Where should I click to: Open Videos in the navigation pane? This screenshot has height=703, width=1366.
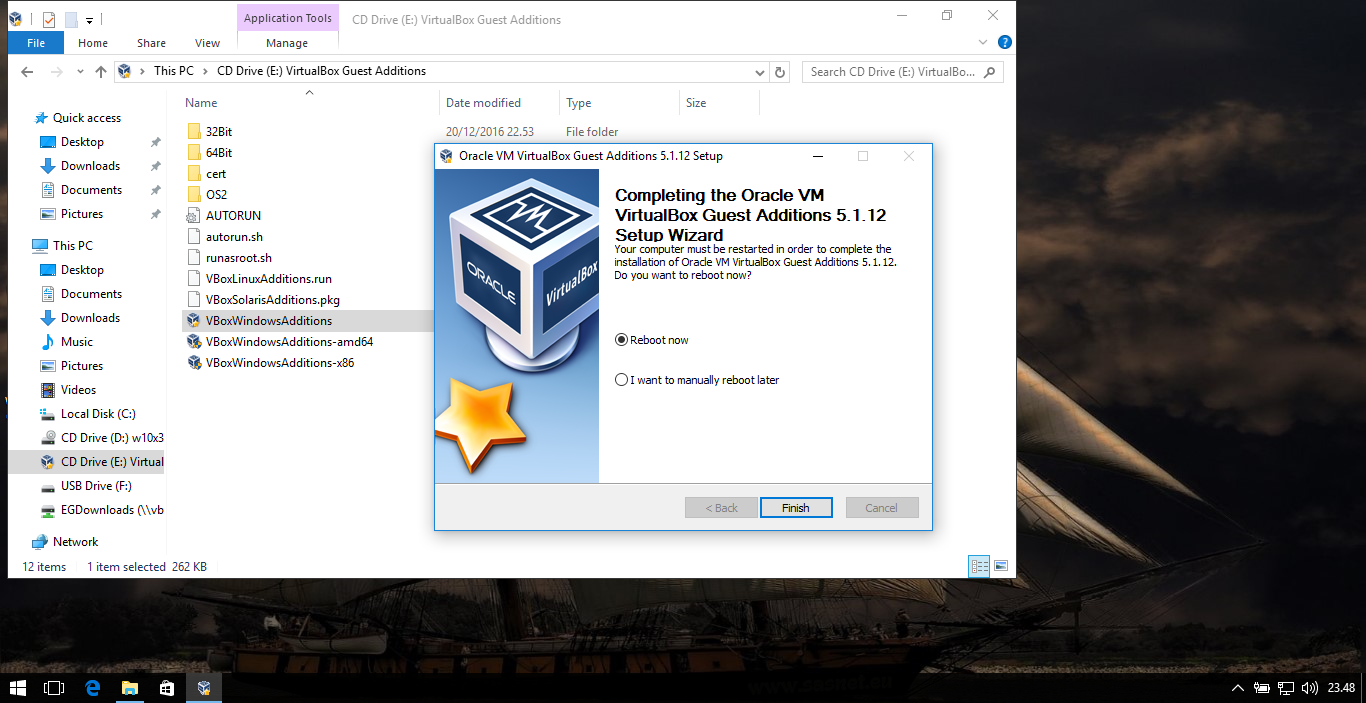78,390
